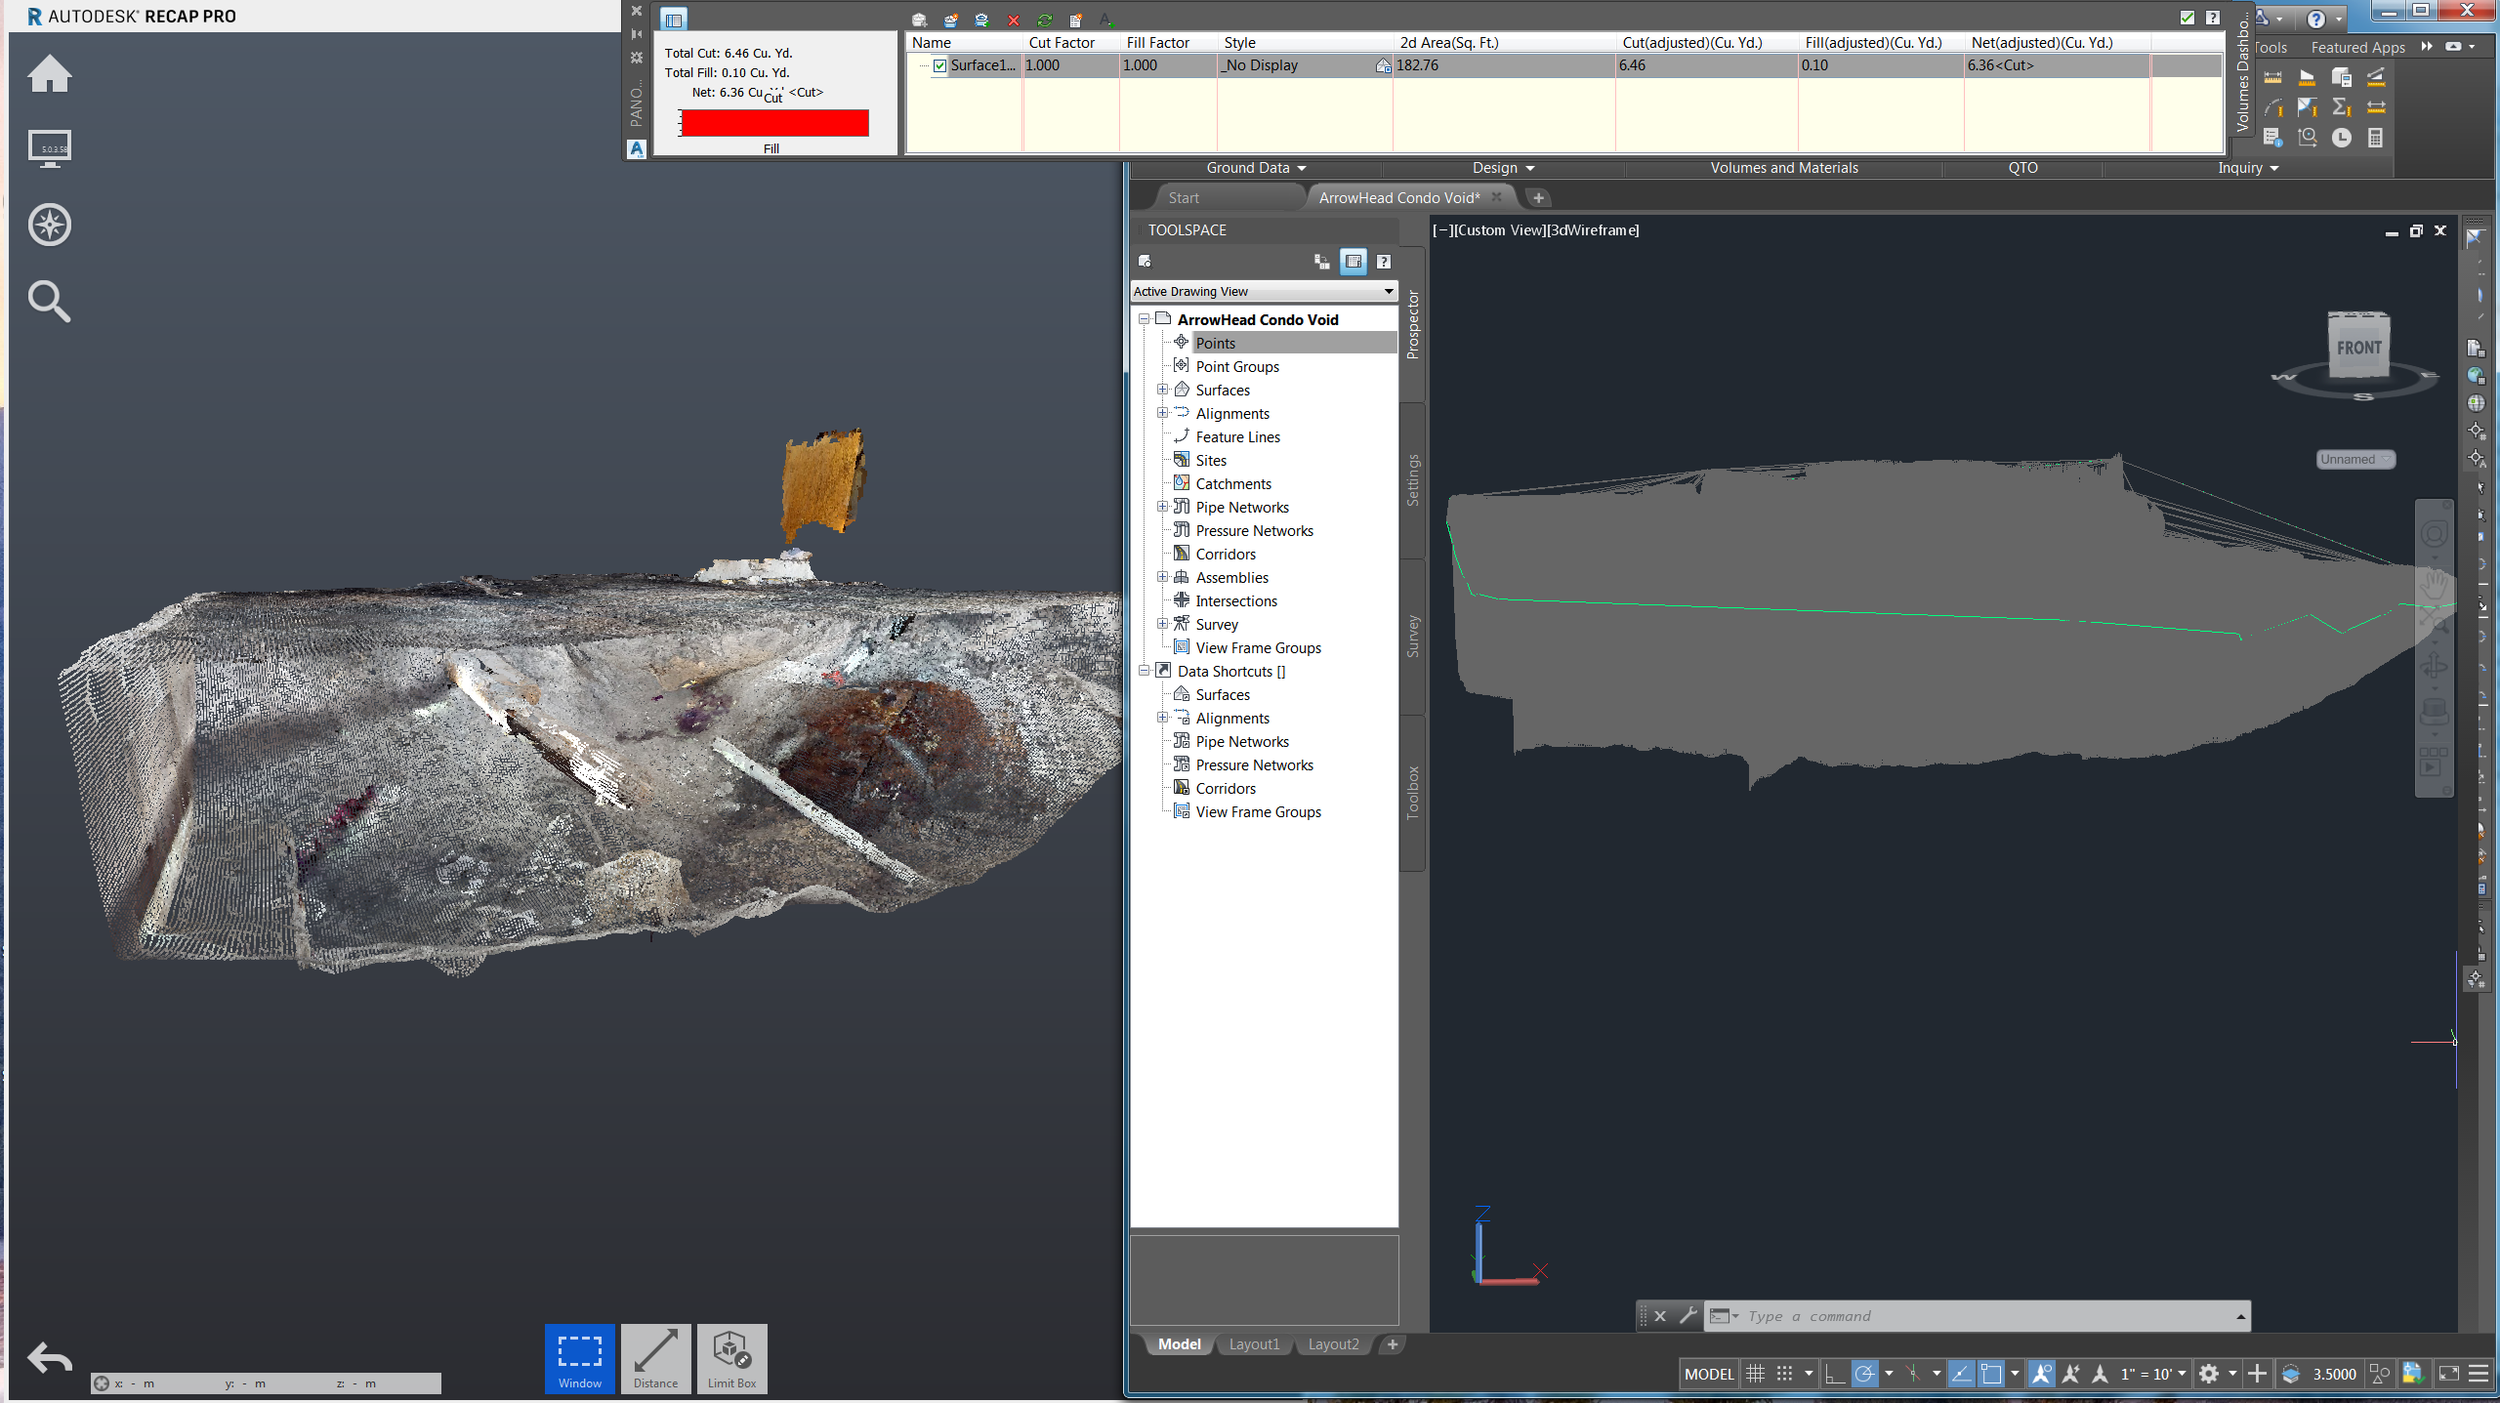Open Ground Data panel dropdown
The image size is (2500, 1403).
pyautogui.click(x=1256, y=168)
